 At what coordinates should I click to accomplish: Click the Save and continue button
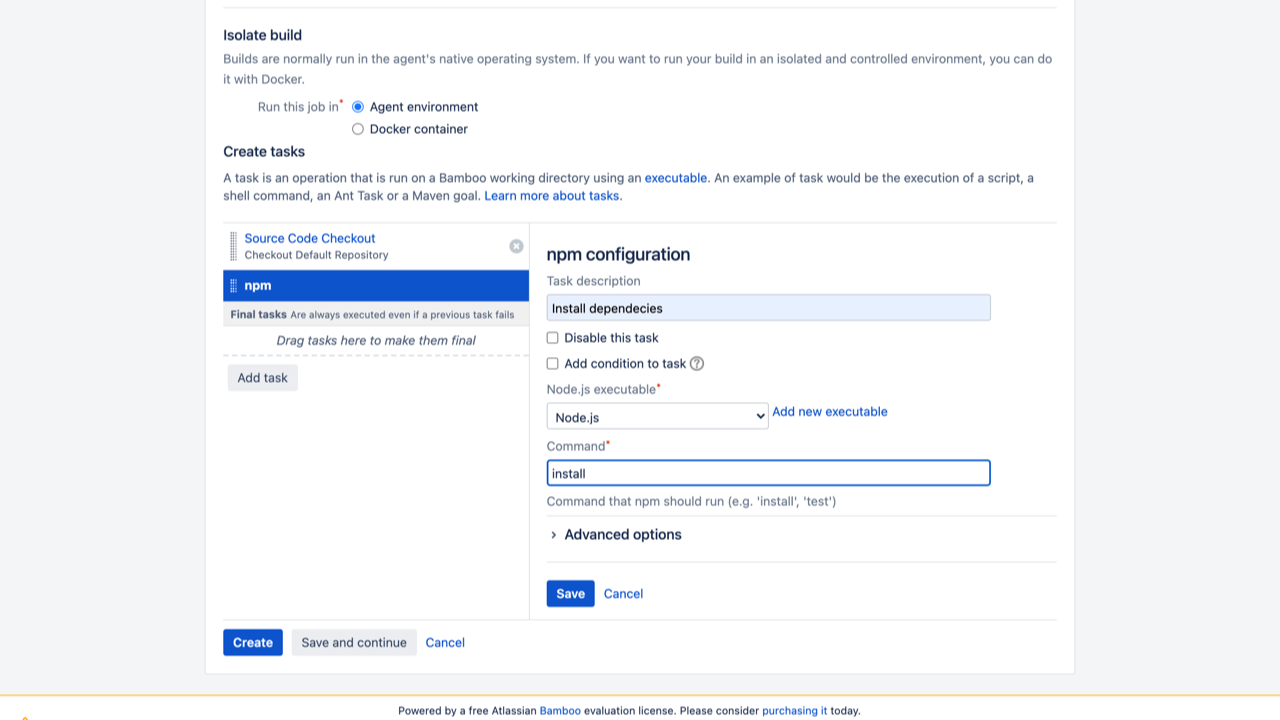[x=354, y=643]
